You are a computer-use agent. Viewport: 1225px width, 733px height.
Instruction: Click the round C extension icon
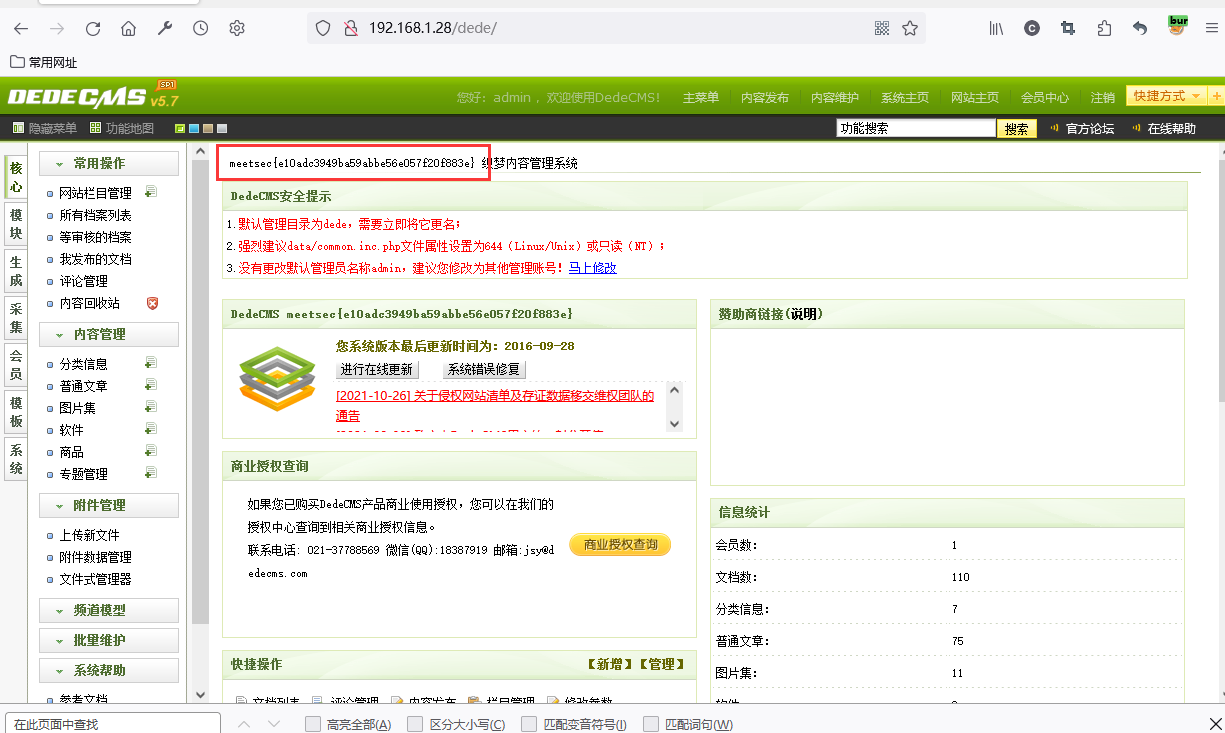pos(1032,28)
